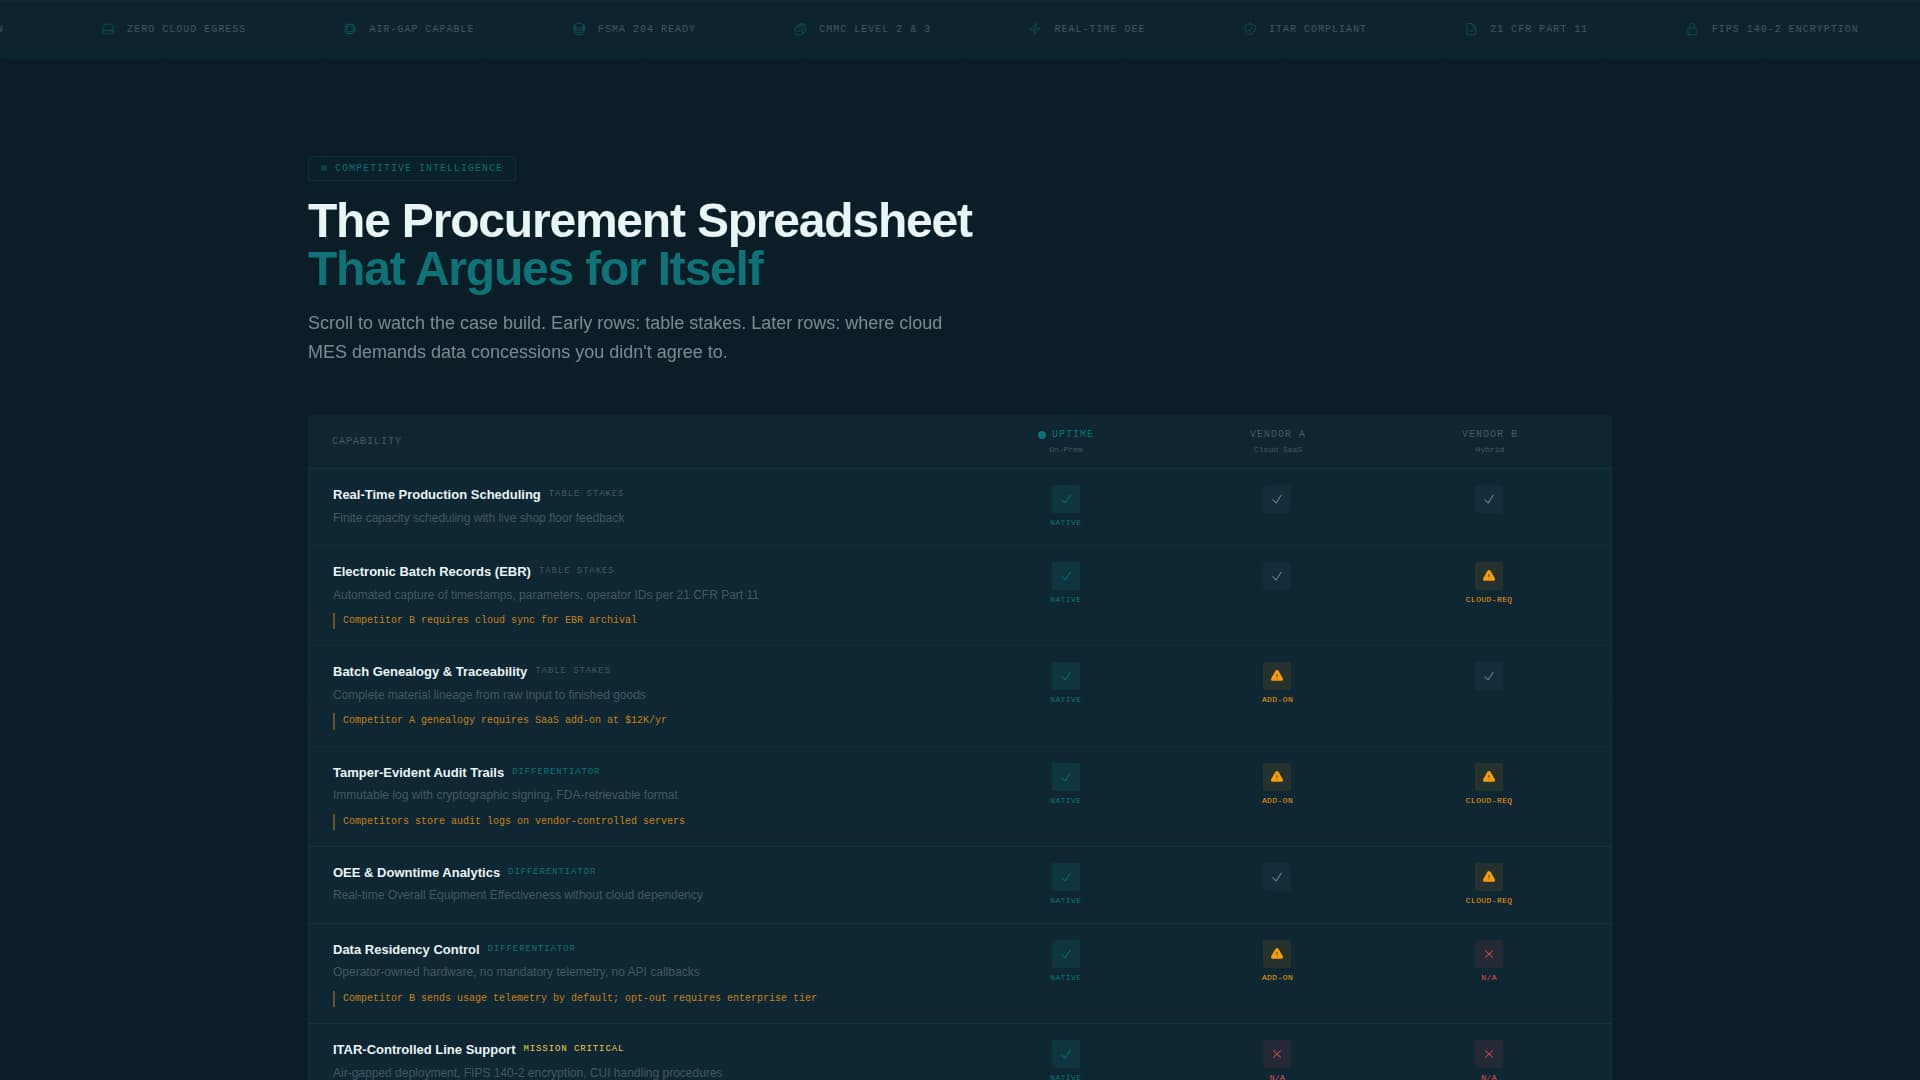
Task: Click Data Residency Control row title
Action: 406,949
